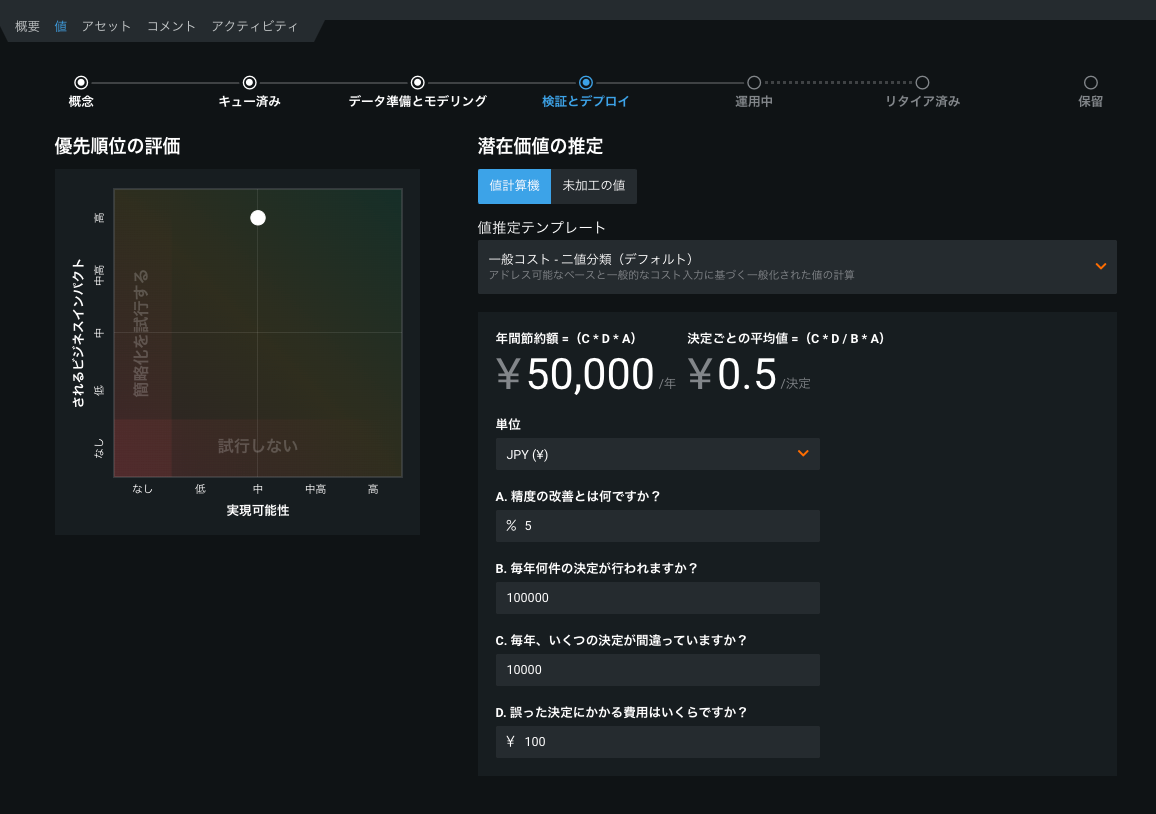Select the キュー済み stage circle
This screenshot has height=814, width=1156.
coord(250,82)
